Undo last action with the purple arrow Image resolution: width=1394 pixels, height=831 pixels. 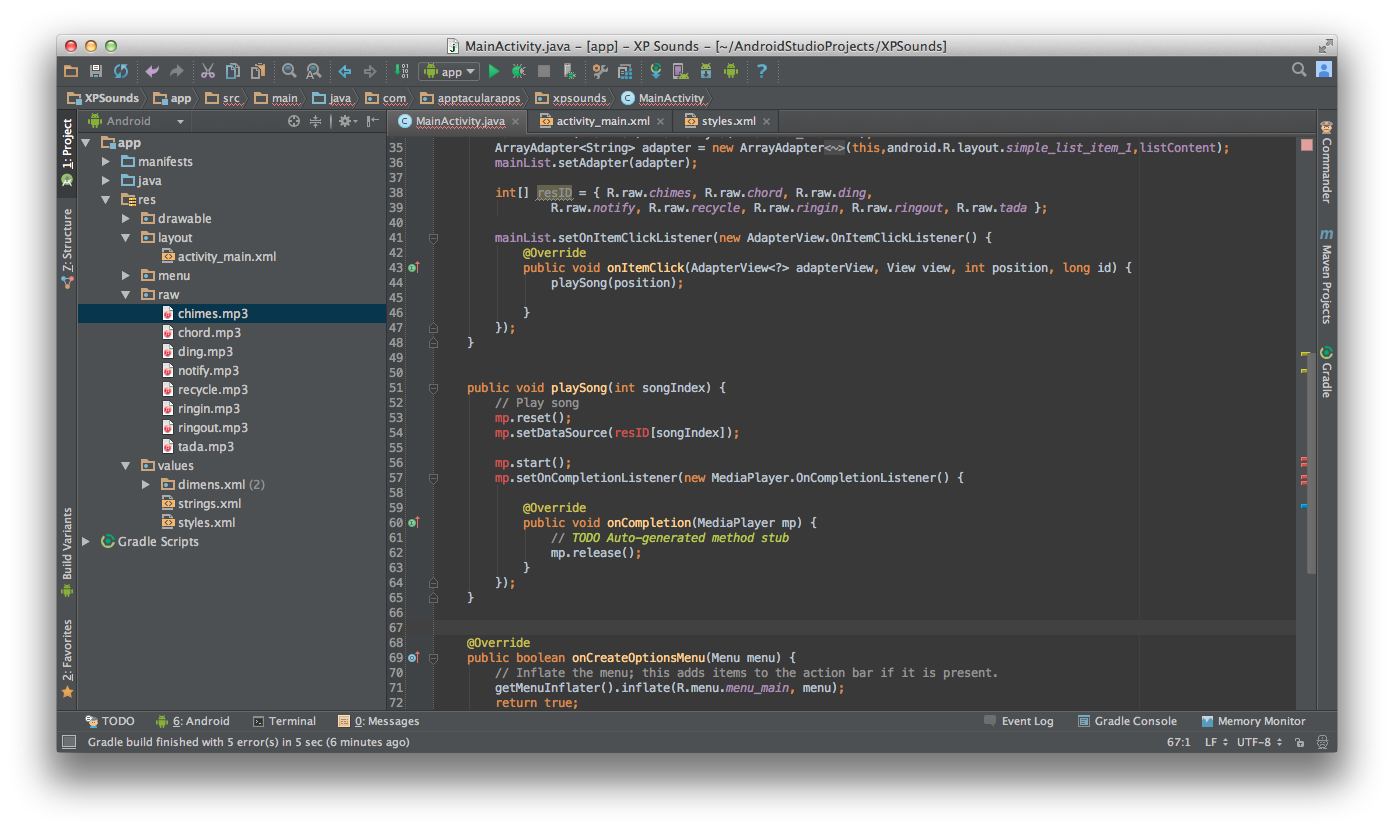[x=152, y=71]
